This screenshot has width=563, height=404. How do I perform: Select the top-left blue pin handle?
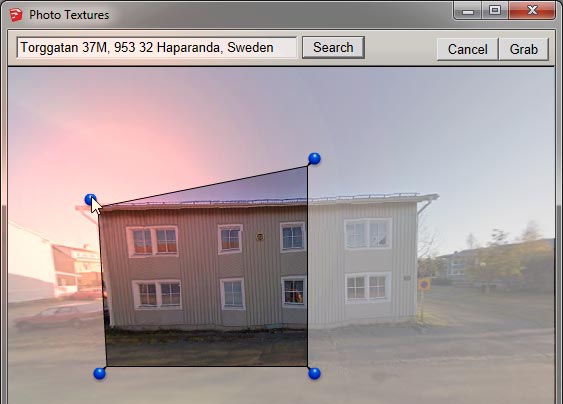pos(90,200)
